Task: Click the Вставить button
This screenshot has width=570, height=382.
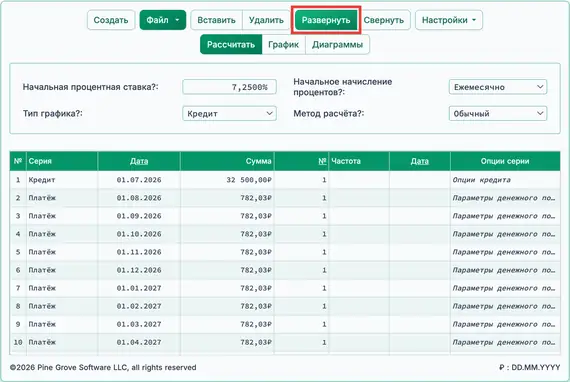Action: click(x=216, y=20)
